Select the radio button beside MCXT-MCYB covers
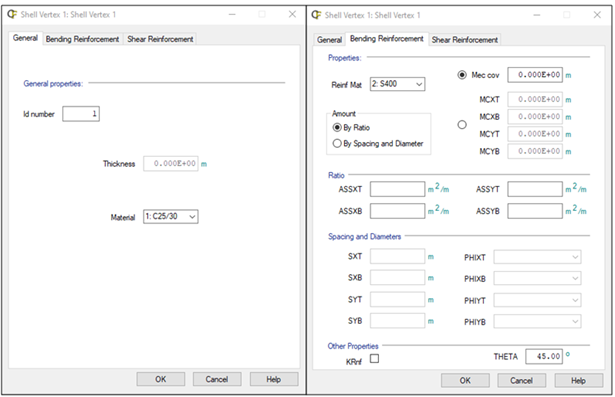Viewport: 615px width, 397px height. 462,125
